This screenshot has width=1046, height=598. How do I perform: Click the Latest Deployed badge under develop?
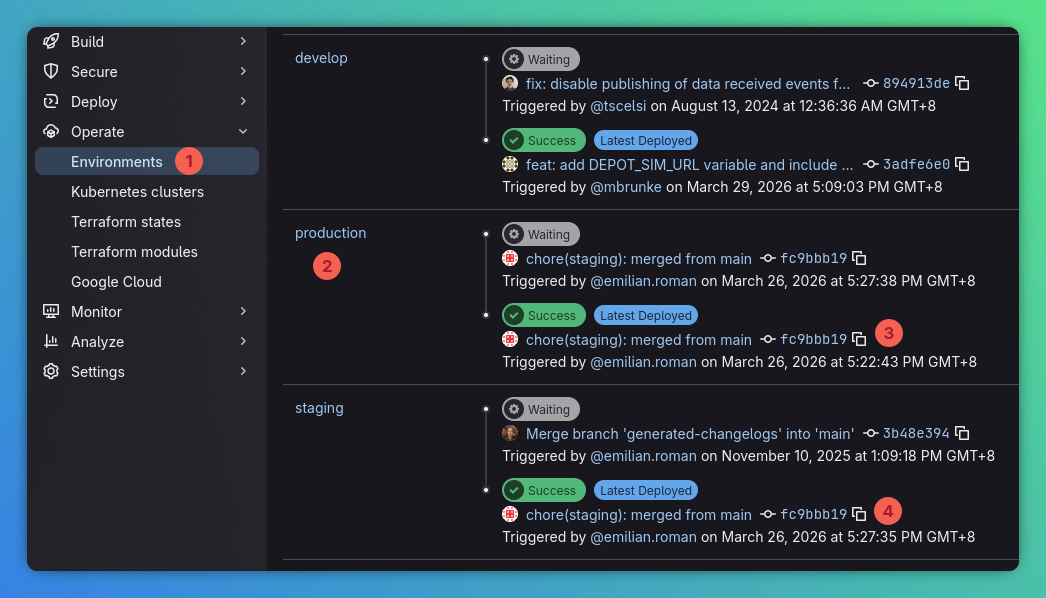[645, 140]
